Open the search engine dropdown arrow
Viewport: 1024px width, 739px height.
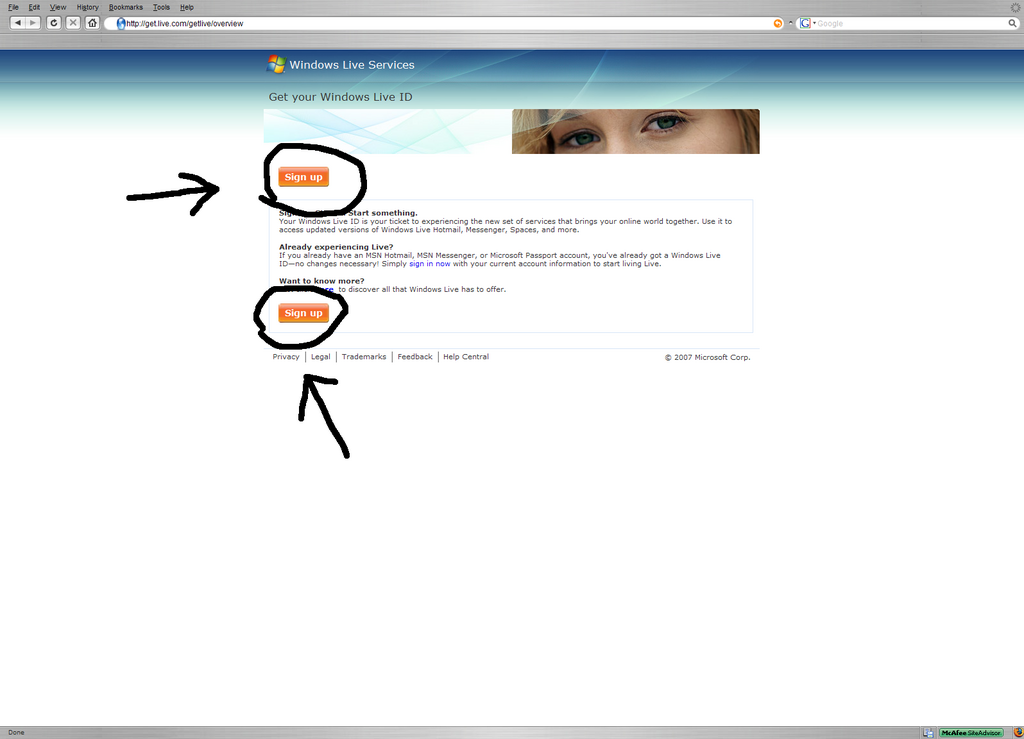pos(814,24)
